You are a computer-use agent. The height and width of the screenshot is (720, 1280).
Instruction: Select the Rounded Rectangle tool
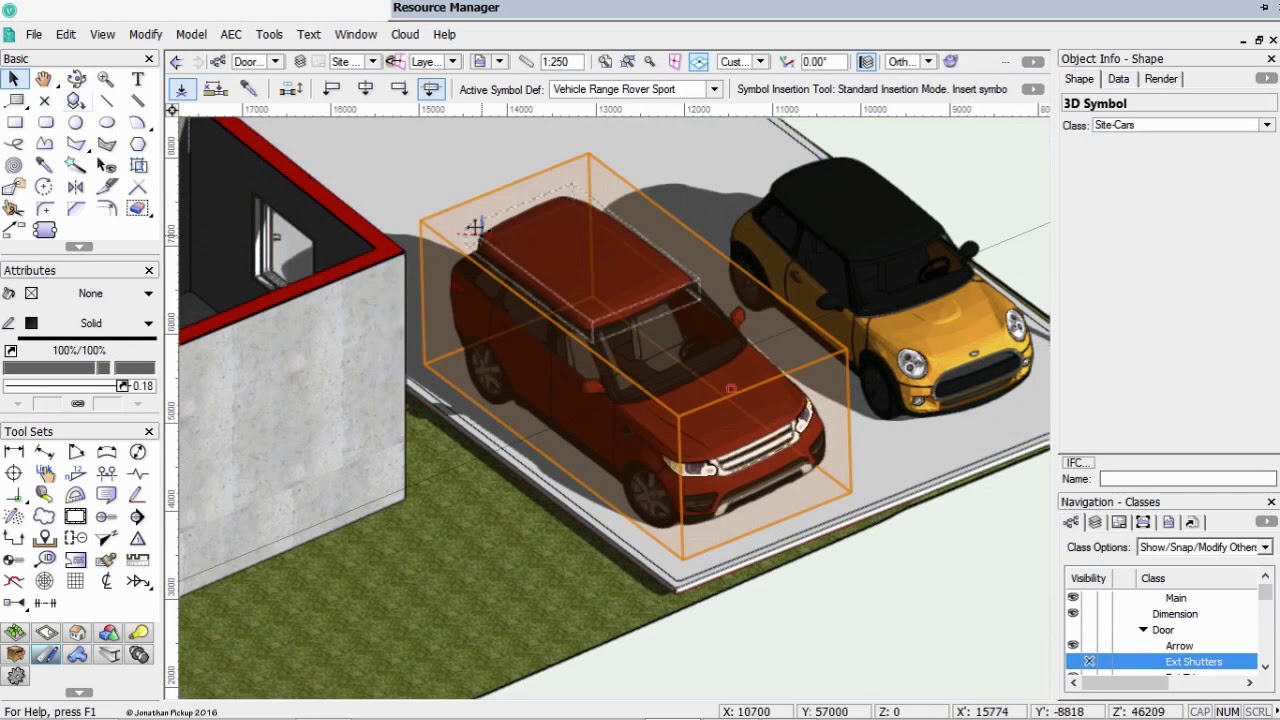pos(45,122)
